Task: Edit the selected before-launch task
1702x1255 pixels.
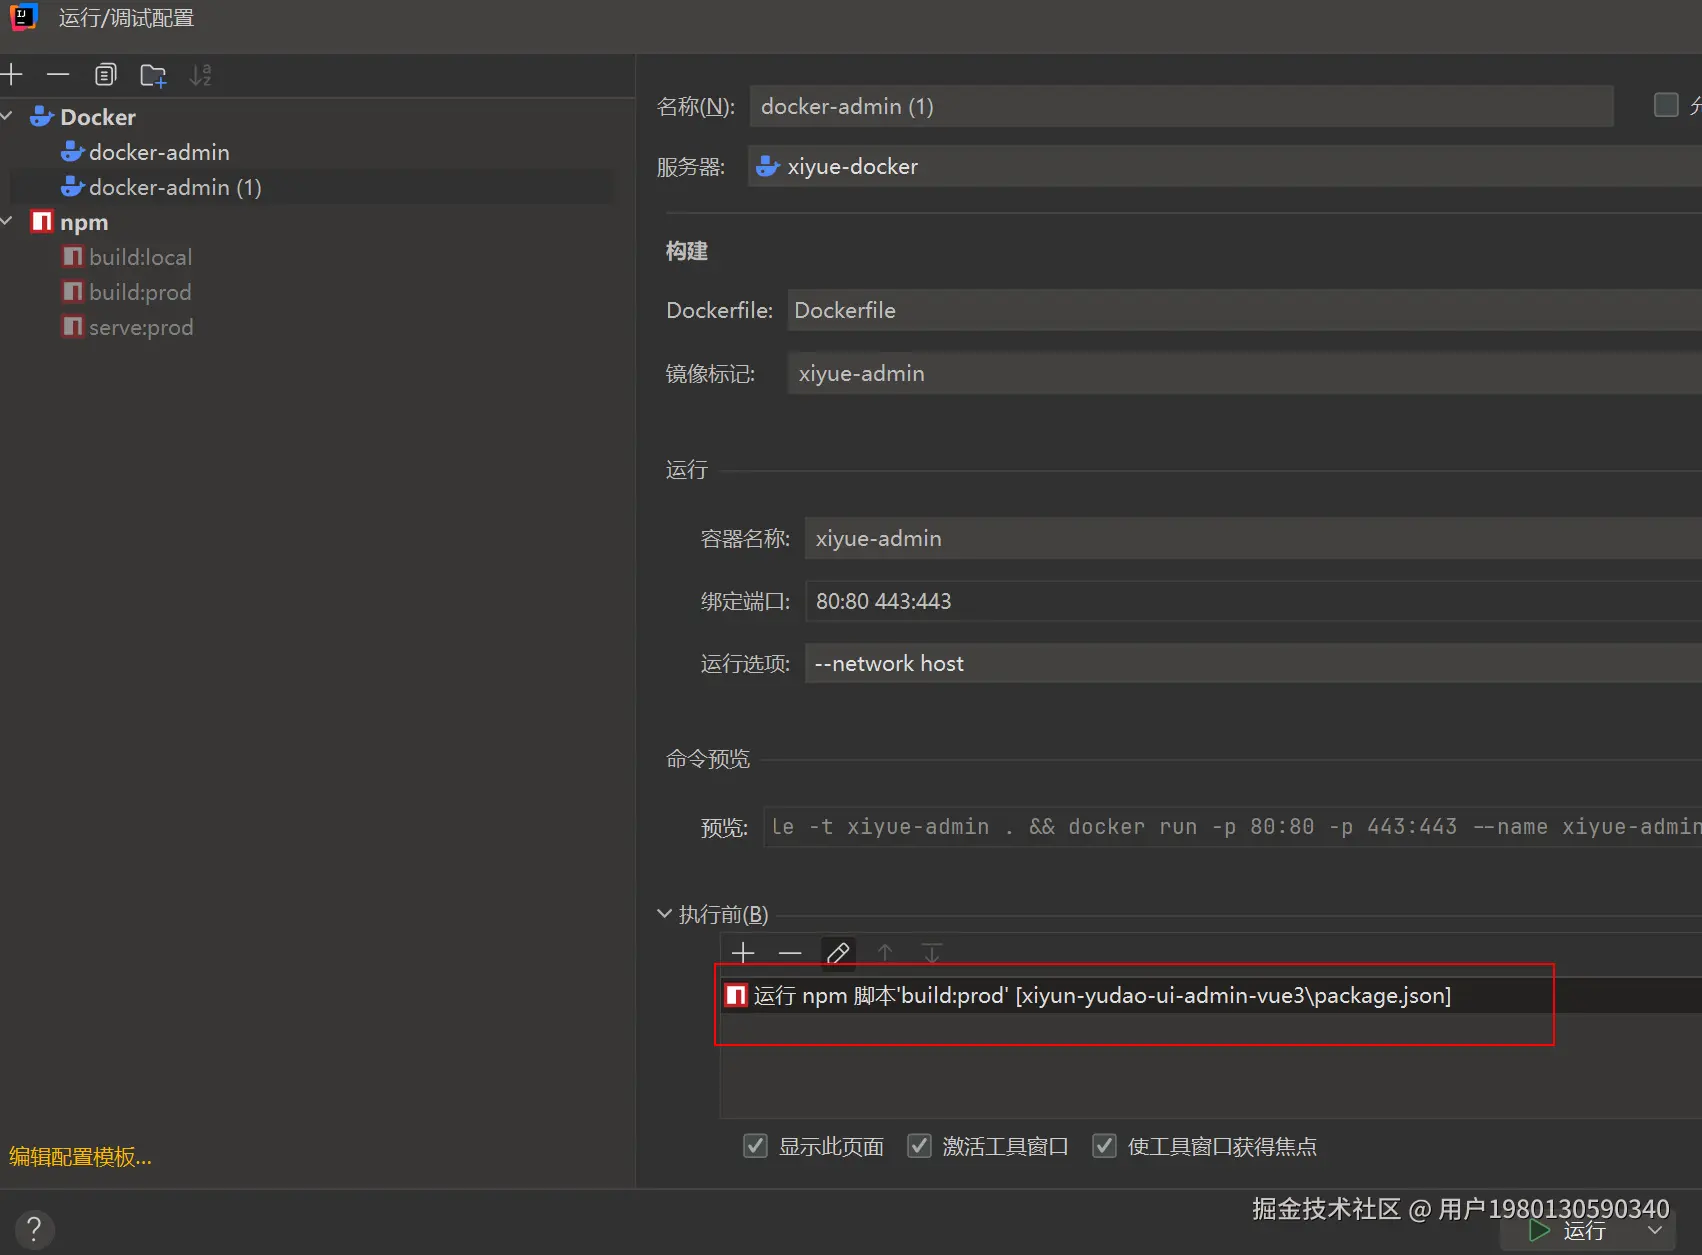Action: click(x=838, y=953)
